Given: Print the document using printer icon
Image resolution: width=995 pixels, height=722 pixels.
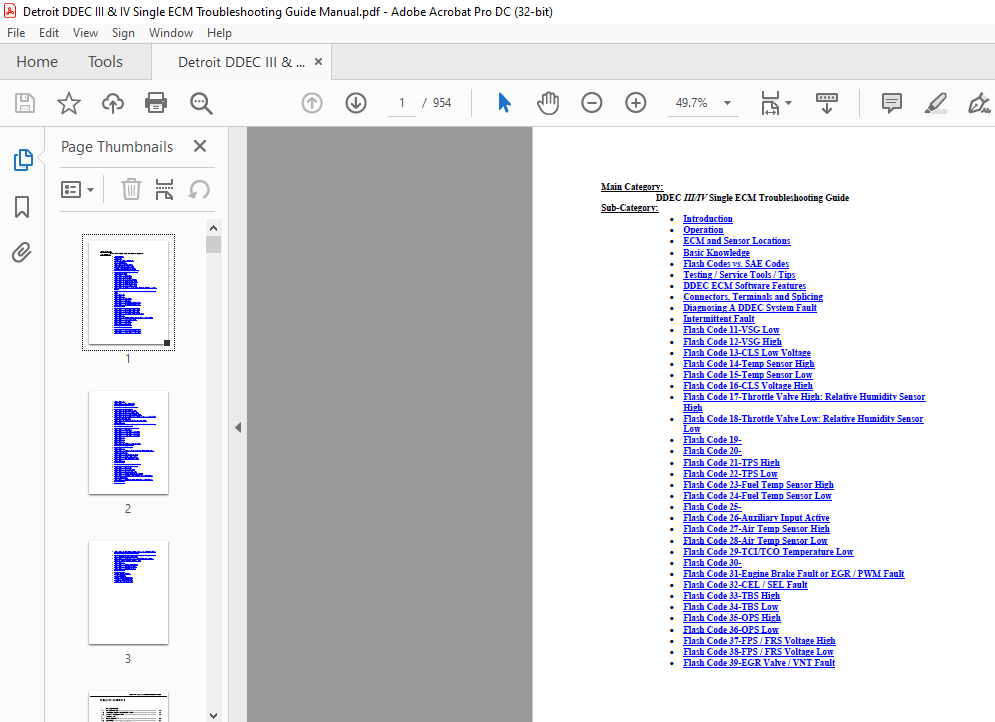Looking at the screenshot, I should click(156, 103).
